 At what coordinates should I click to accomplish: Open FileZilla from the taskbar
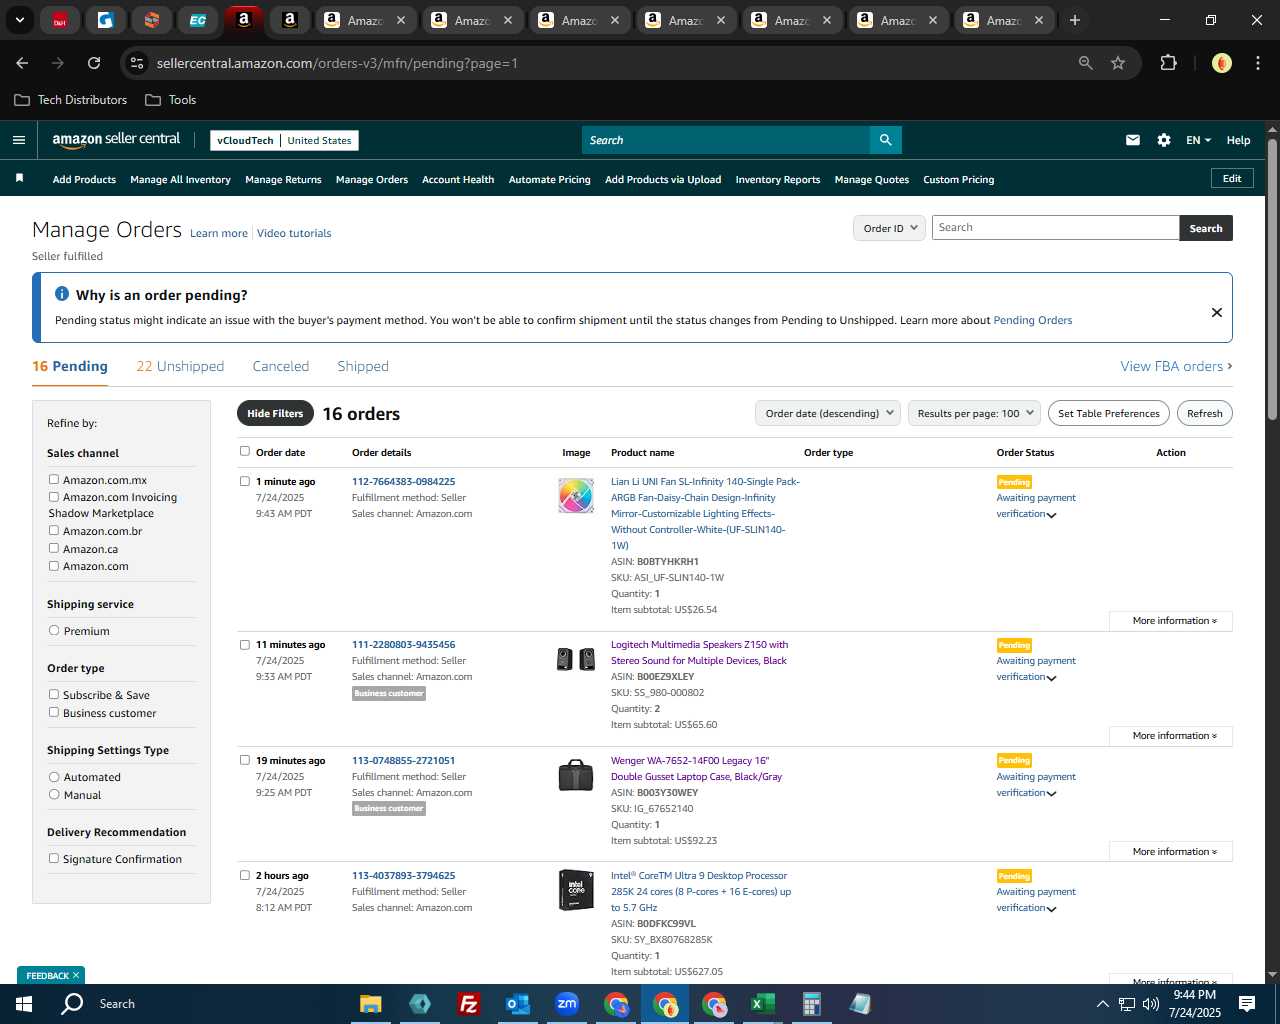click(468, 1004)
